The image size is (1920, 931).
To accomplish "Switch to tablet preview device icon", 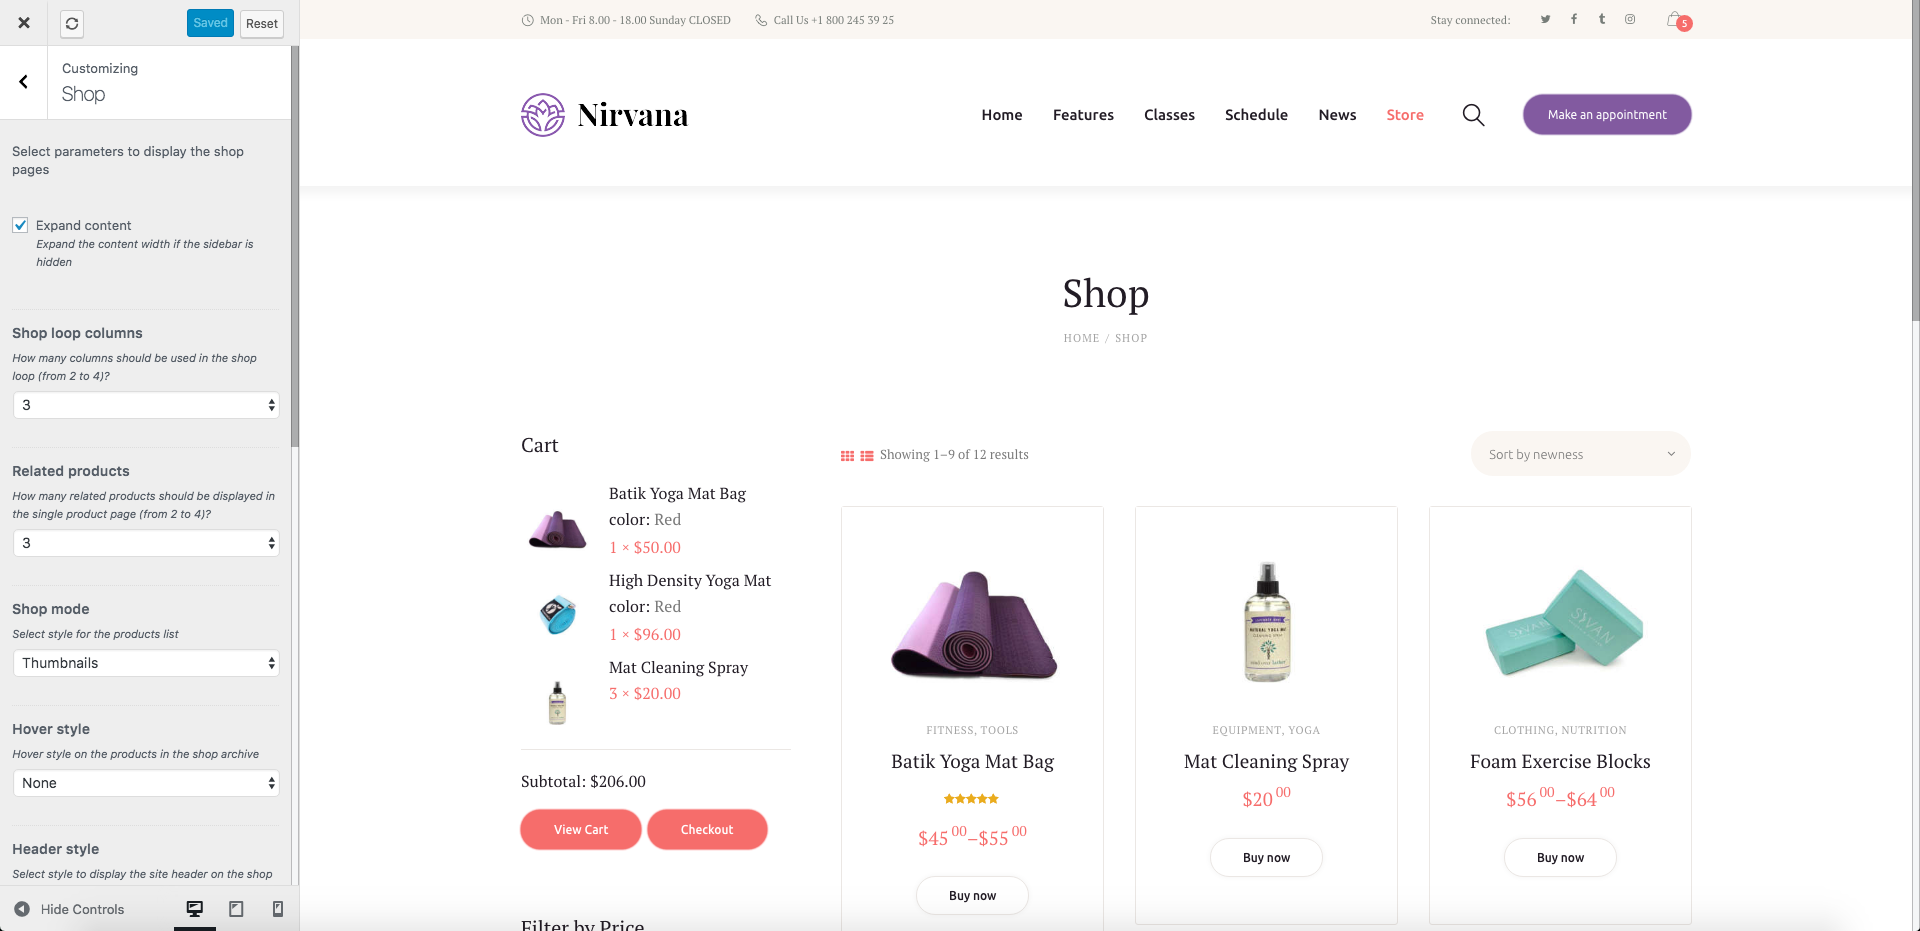I will (236, 909).
